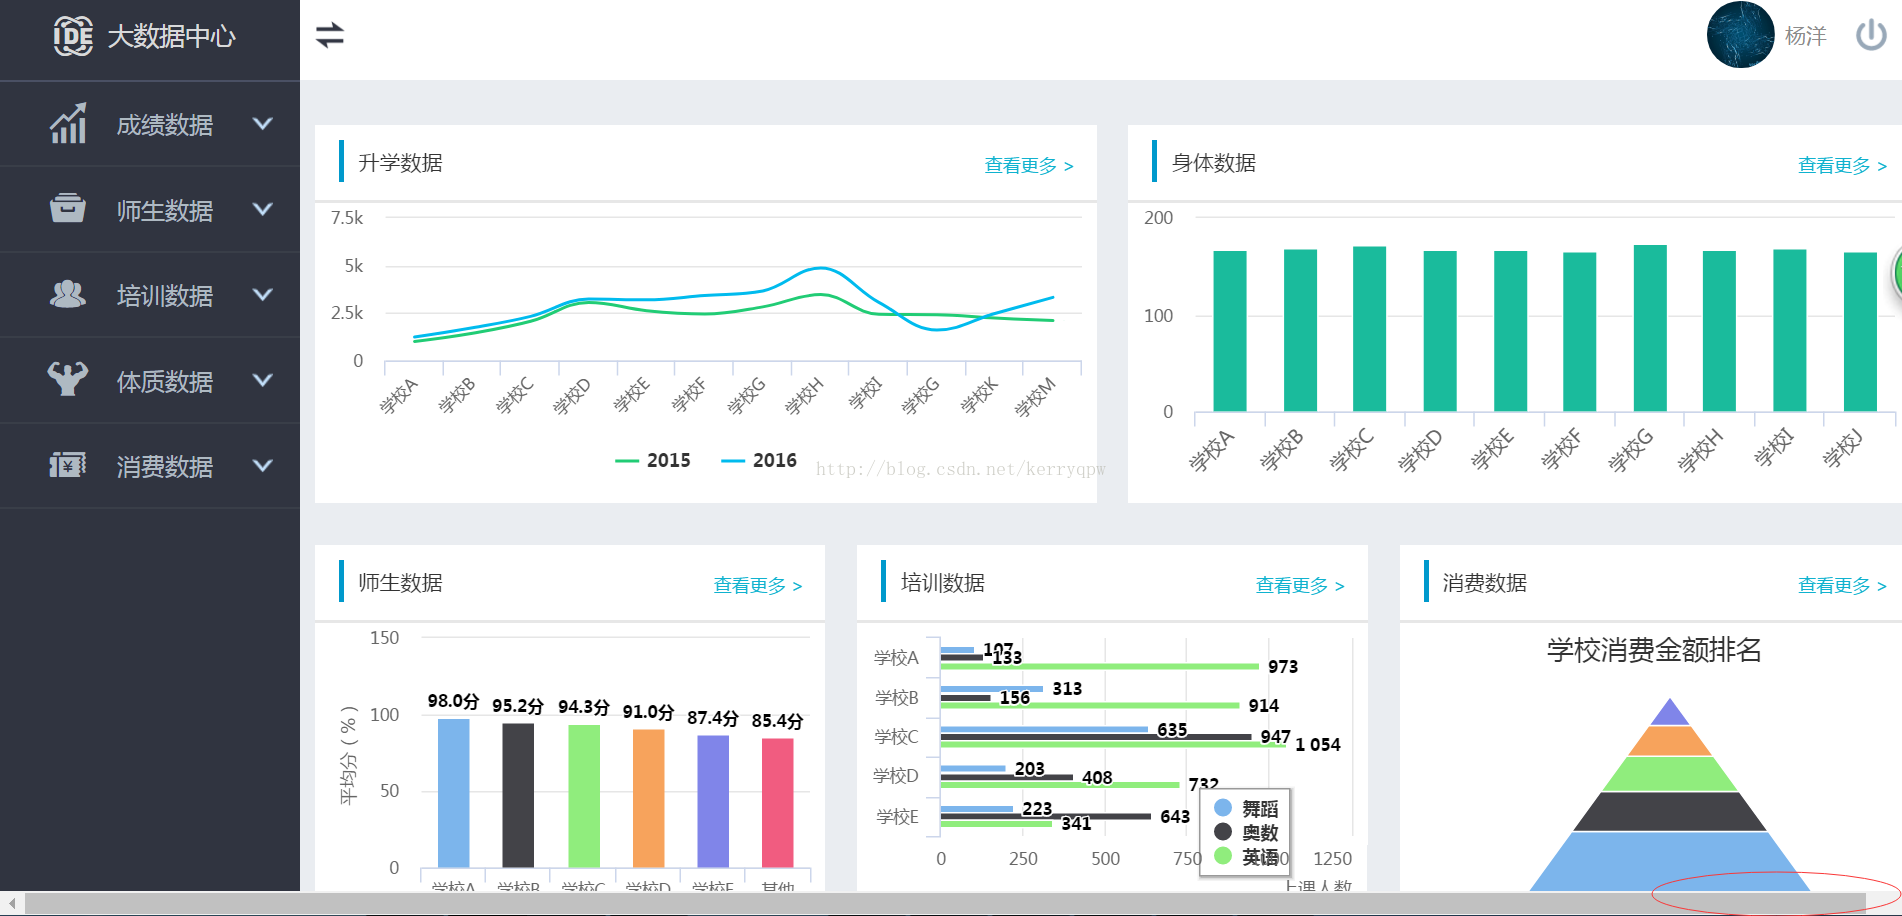Viewport: 1902px width, 916px height.
Task: Click the 学校G bar in 身体数据 chart
Action: coord(1650,328)
